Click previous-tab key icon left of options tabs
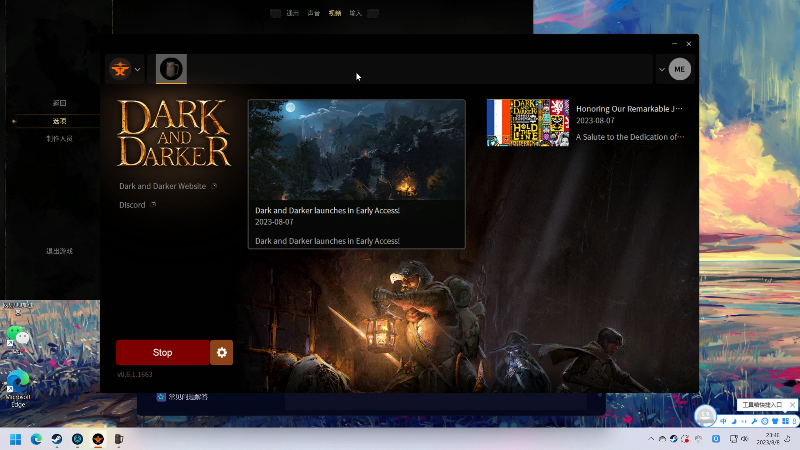 276,13
